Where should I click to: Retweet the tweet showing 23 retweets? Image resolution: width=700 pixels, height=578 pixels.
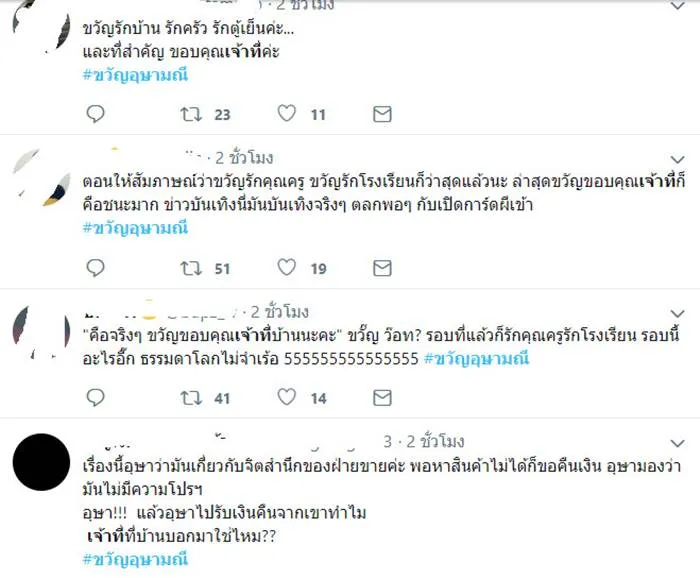click(191, 114)
